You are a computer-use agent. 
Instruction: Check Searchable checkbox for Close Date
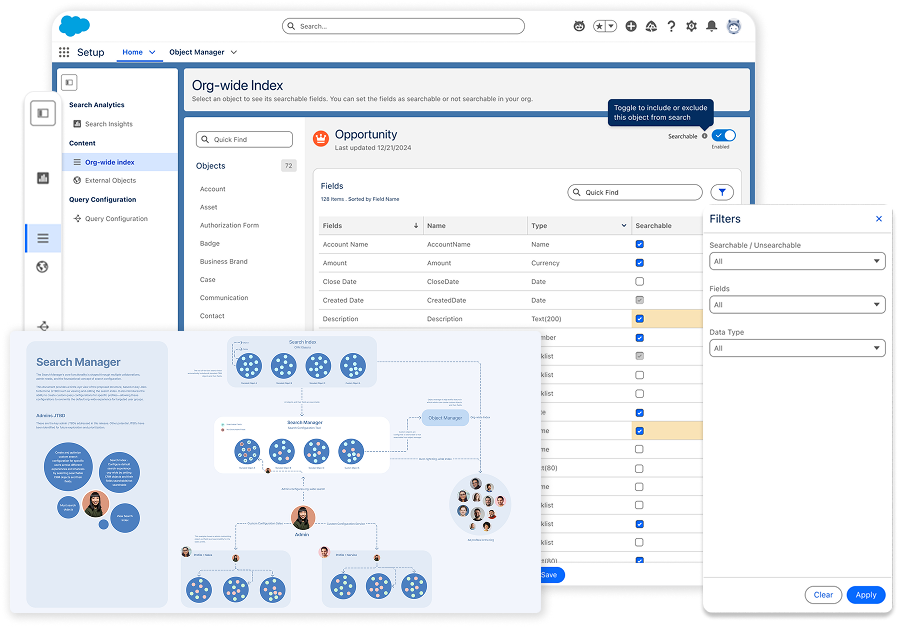pyautogui.click(x=640, y=282)
